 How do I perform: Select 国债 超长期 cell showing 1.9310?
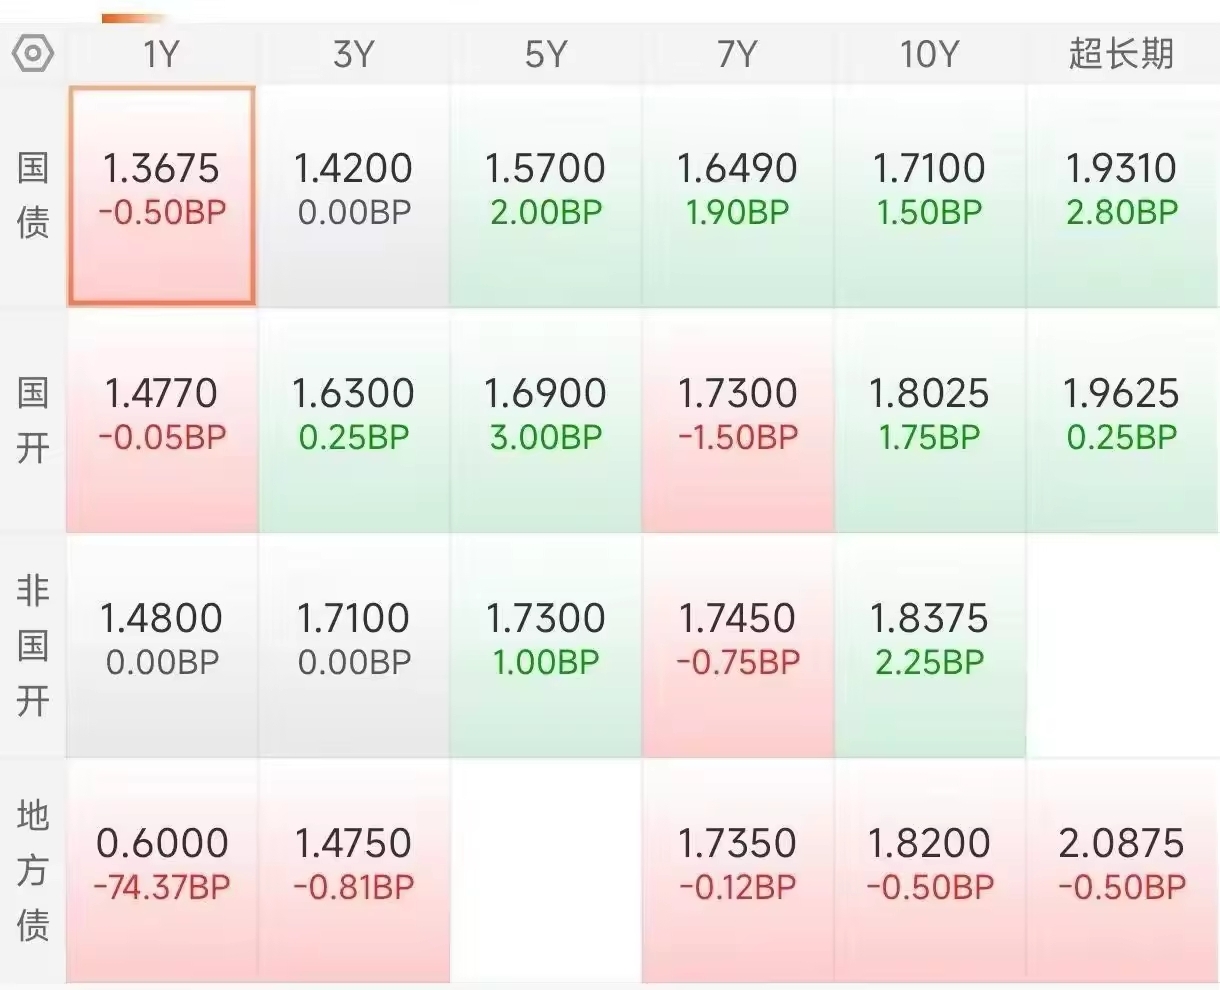(1124, 195)
